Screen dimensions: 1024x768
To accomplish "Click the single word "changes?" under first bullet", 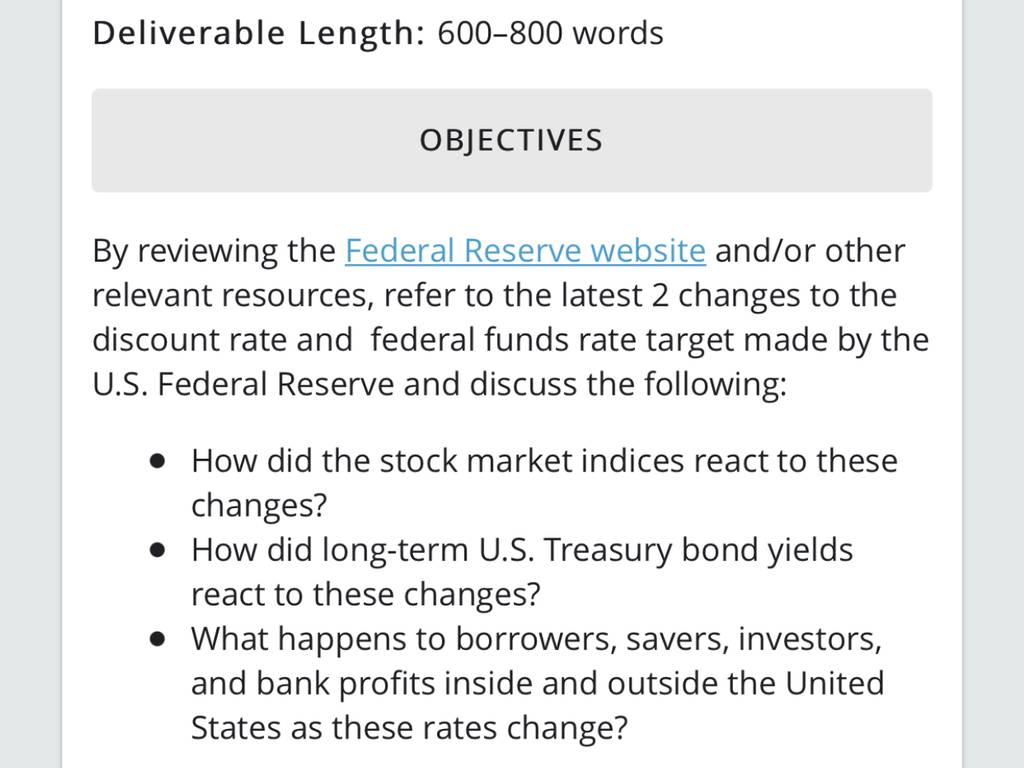I will pyautogui.click(x=259, y=505).
